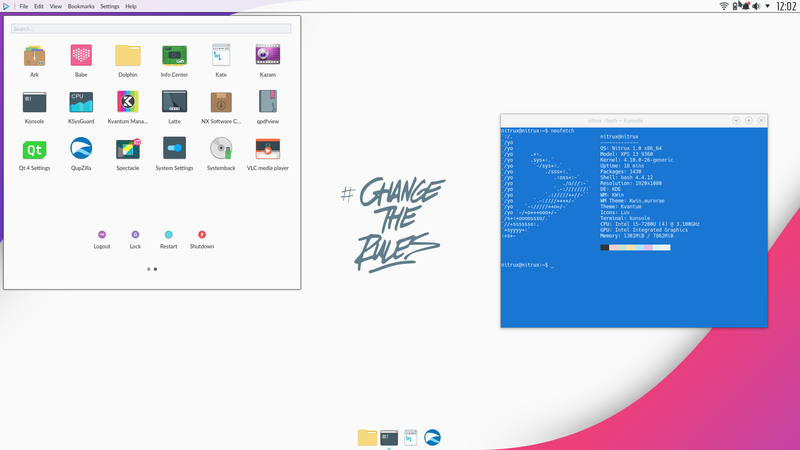
Task: Open the Bookmarks menu
Action: pyautogui.click(x=81, y=6)
